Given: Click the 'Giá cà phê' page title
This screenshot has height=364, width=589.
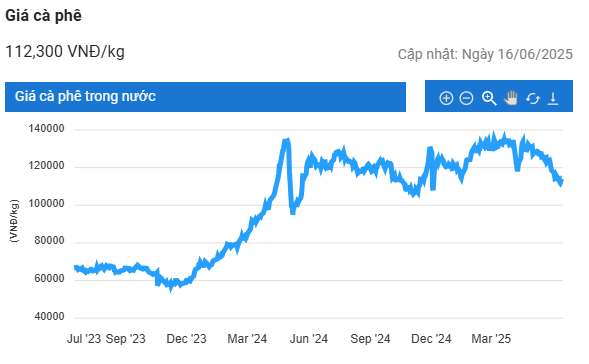Looking at the screenshot, I should (43, 15).
